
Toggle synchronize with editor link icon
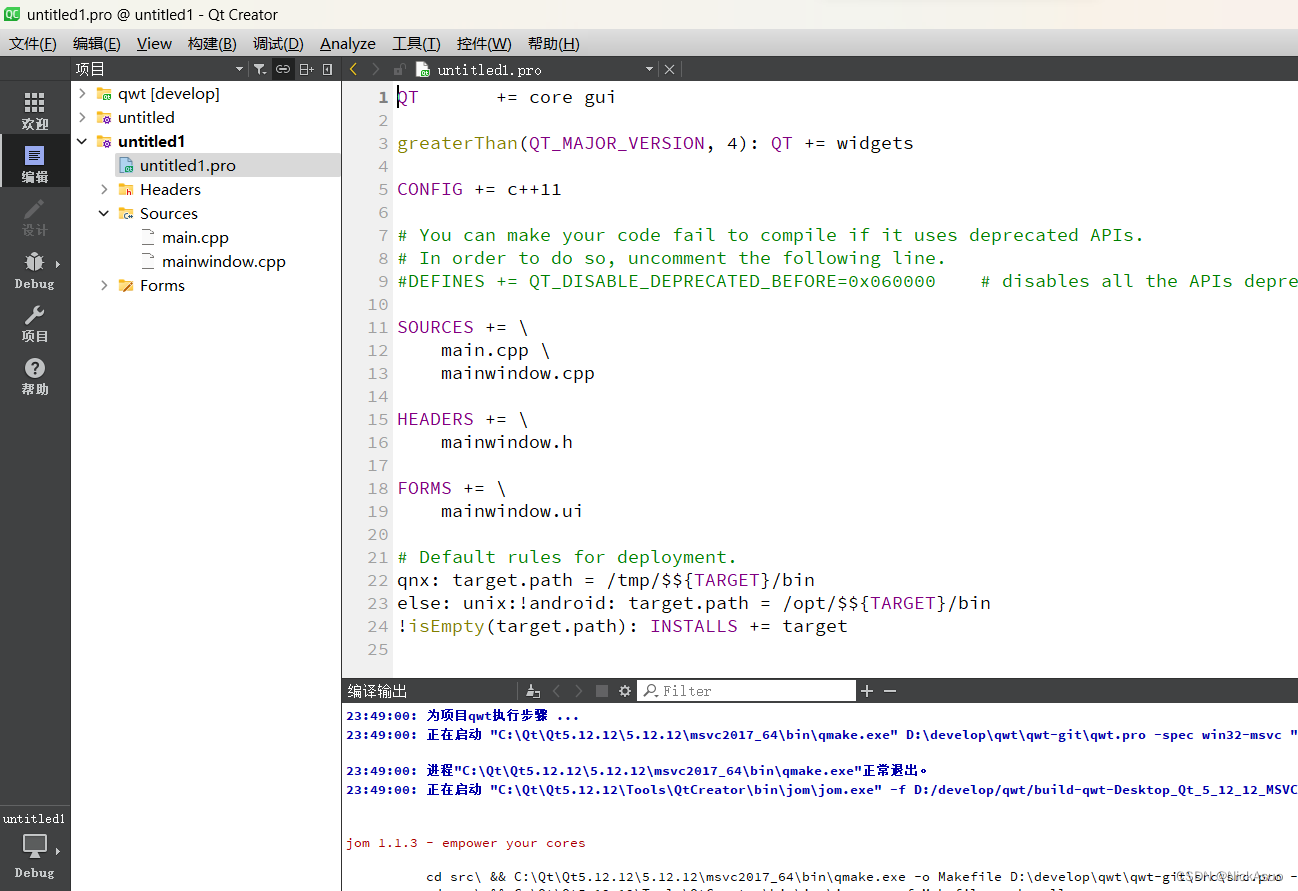pyautogui.click(x=283, y=69)
